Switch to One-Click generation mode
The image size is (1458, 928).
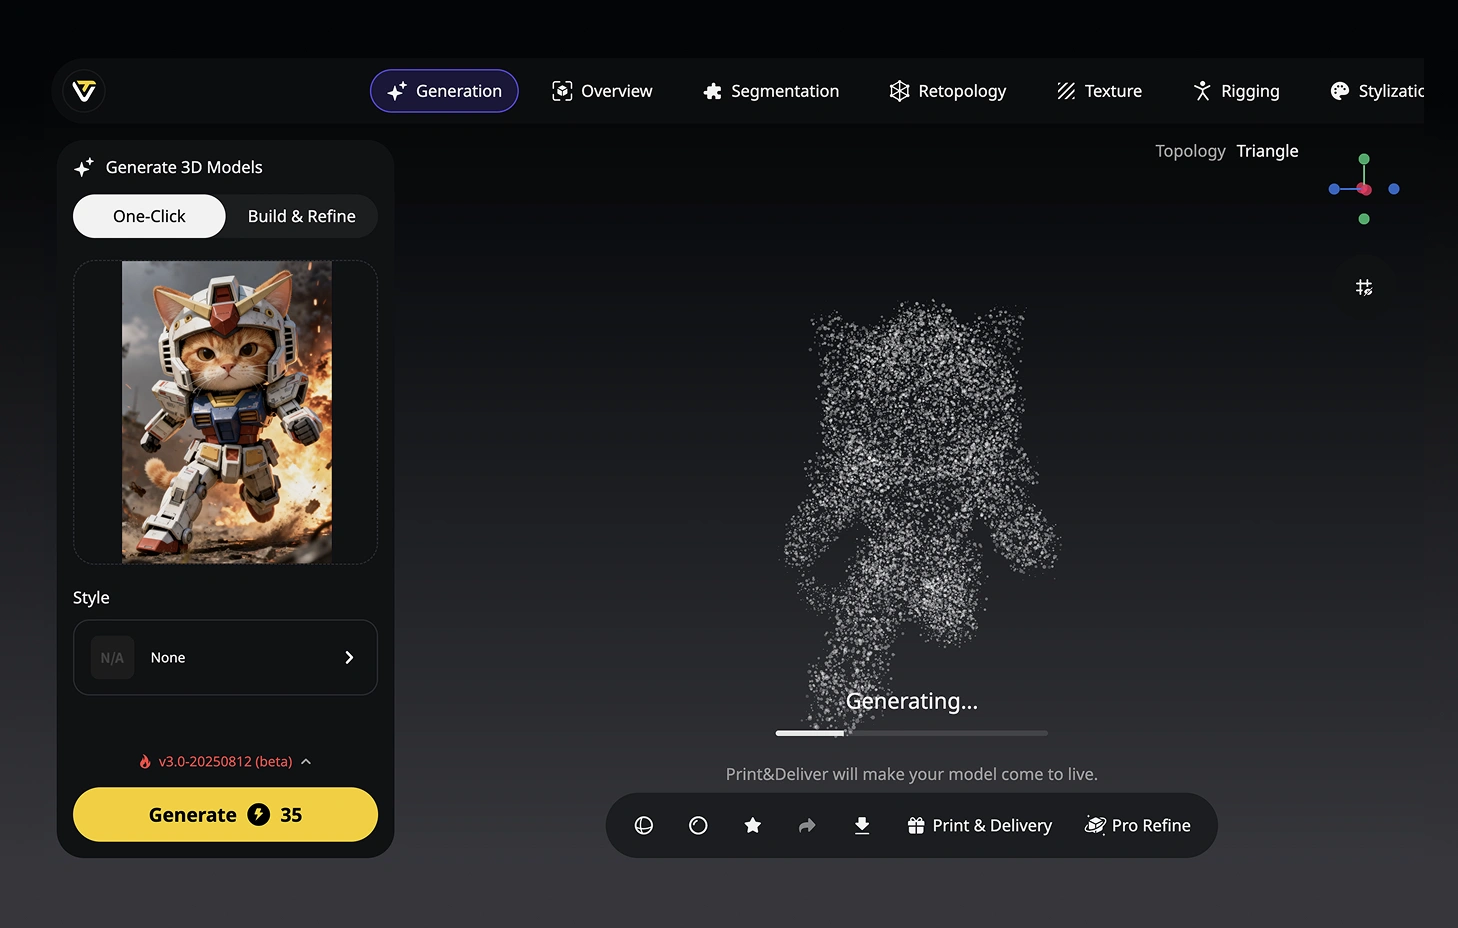click(x=149, y=216)
